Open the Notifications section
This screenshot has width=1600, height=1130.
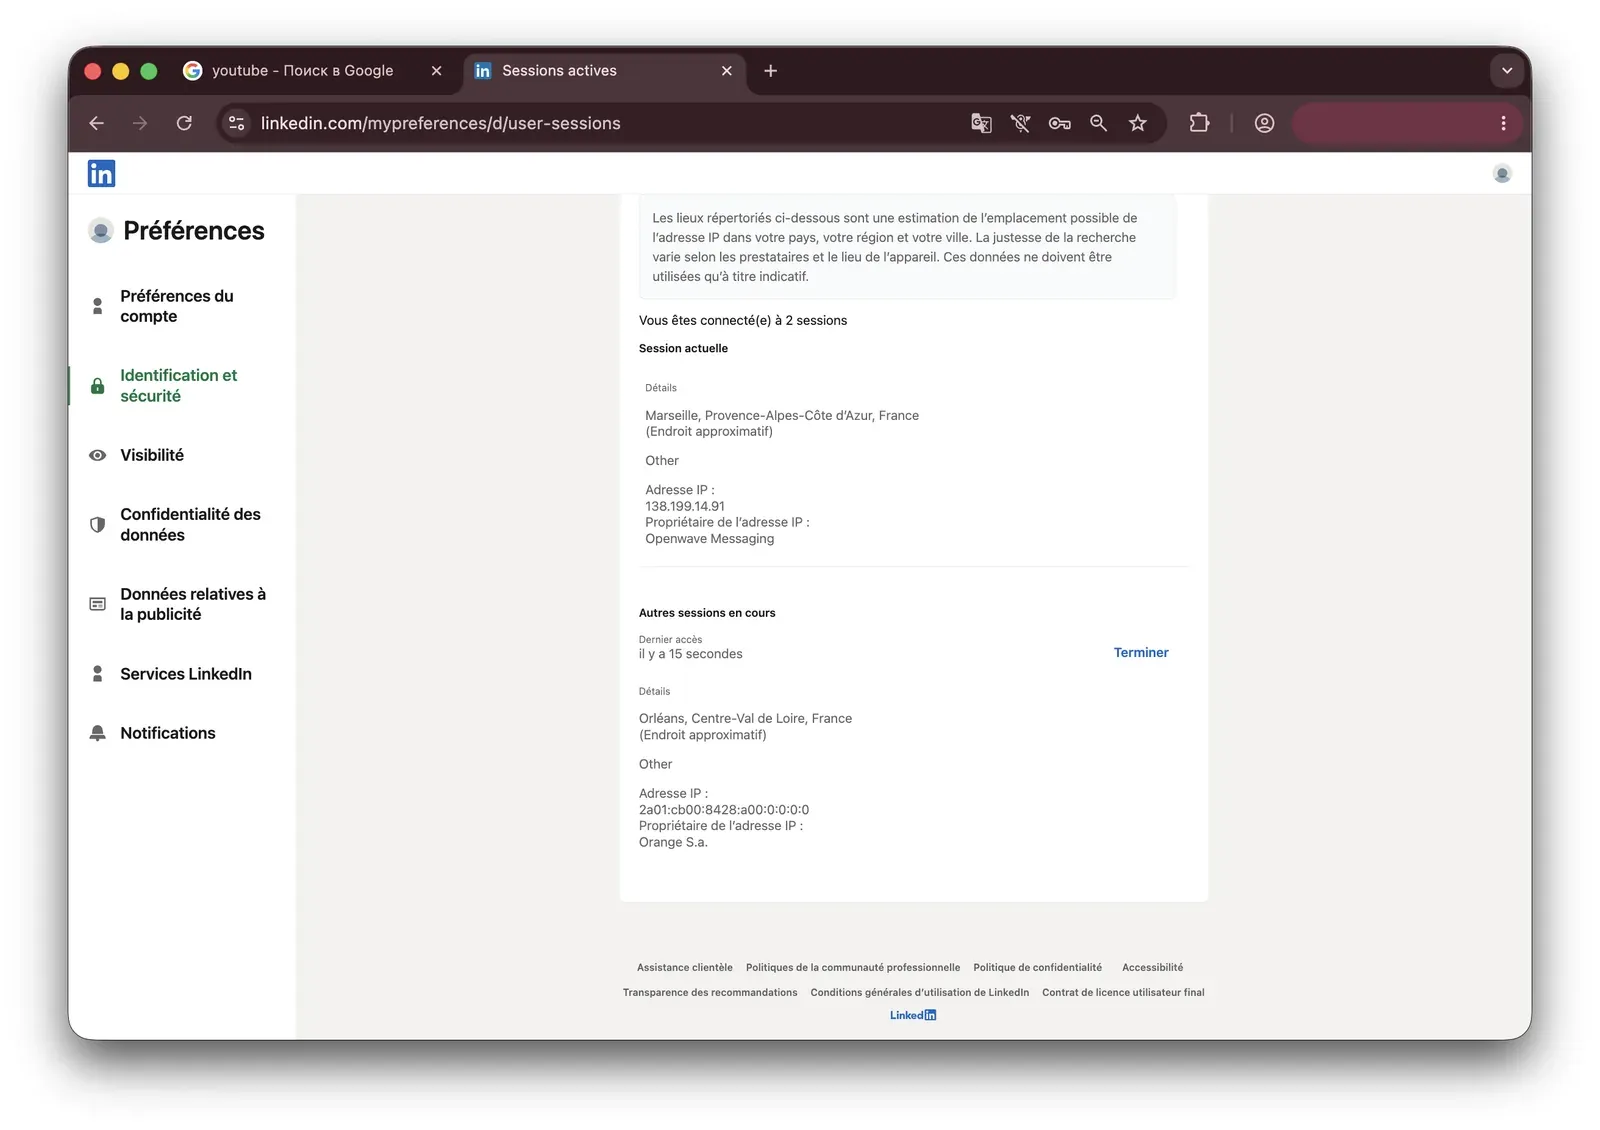click(x=168, y=733)
